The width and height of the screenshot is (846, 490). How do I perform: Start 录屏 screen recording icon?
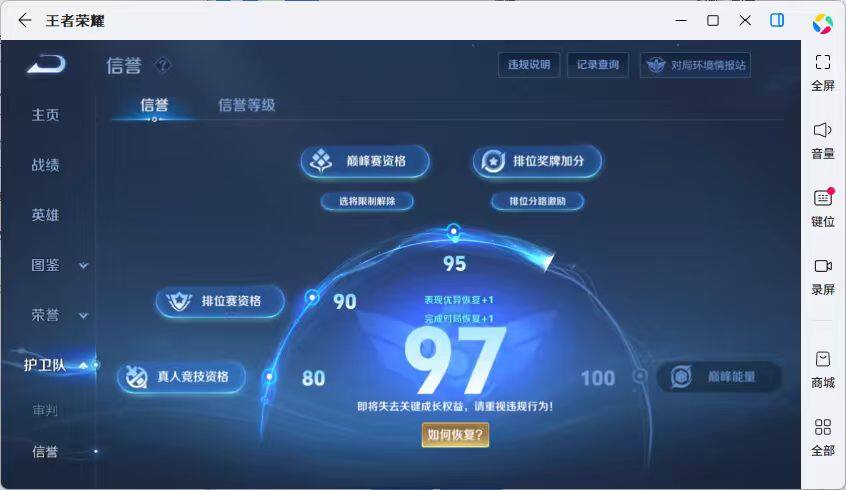[x=823, y=266]
